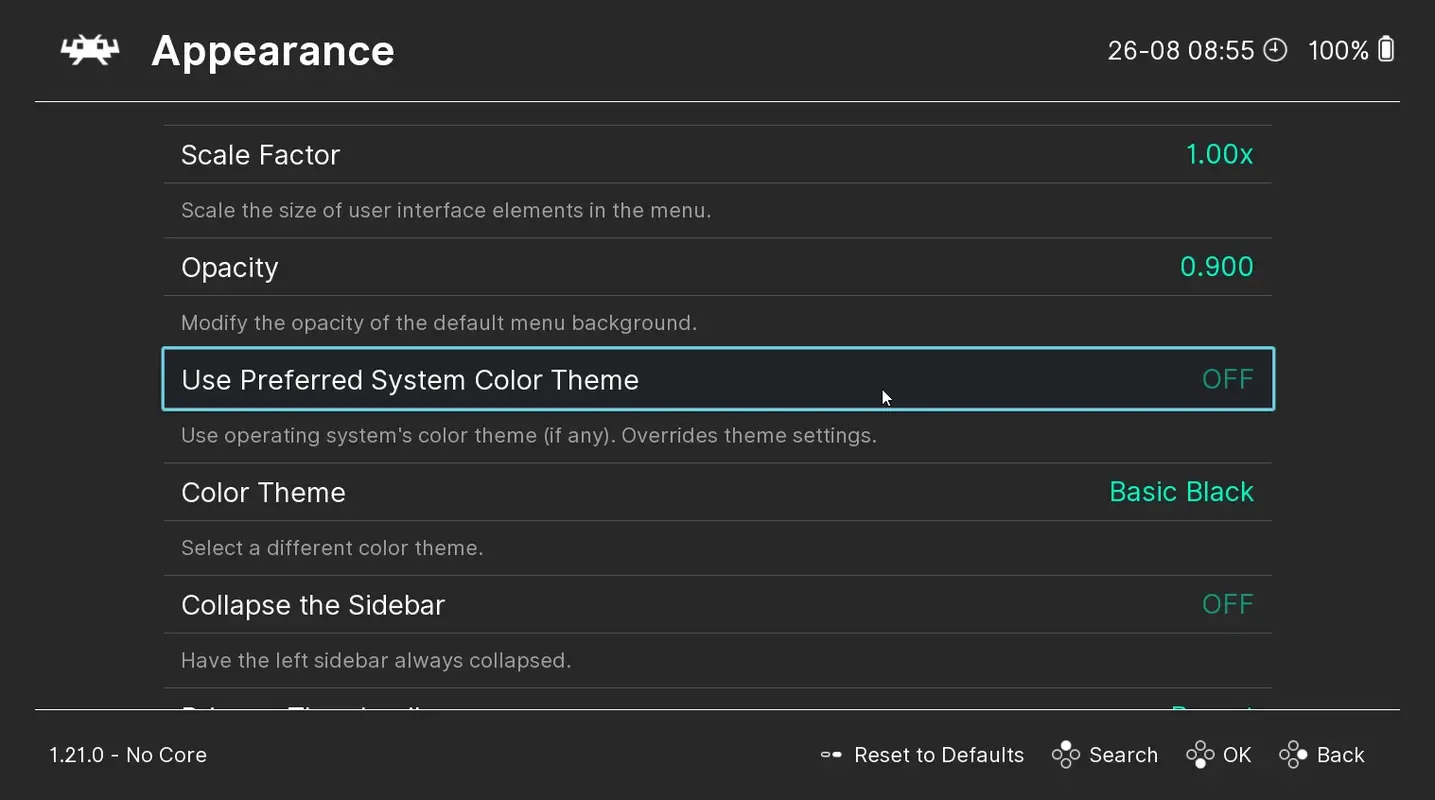Adjust the Opacity 0.900 value
This screenshot has width=1435, height=800.
[x=1216, y=267]
